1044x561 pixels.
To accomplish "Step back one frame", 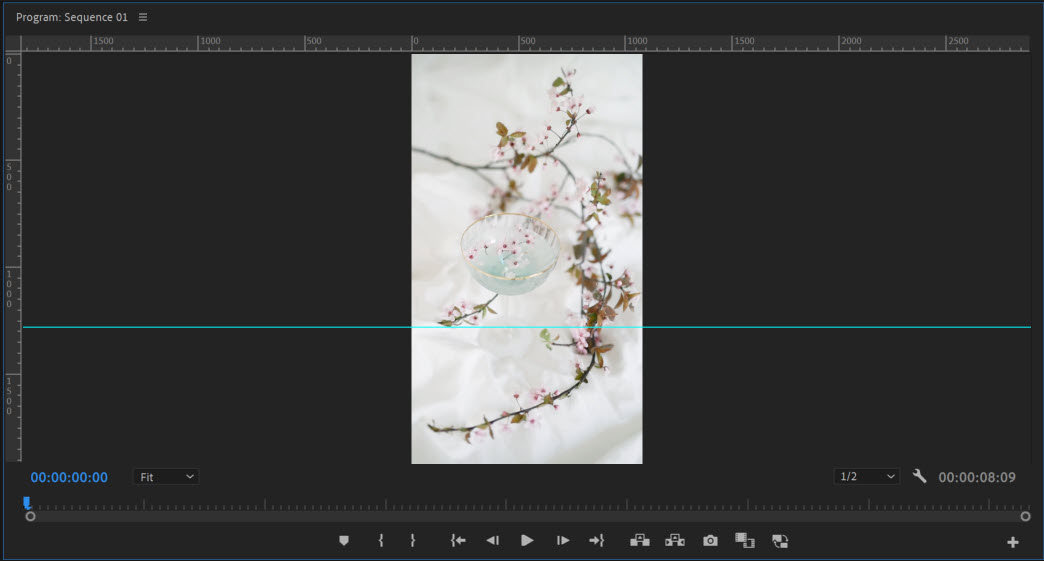I will coord(493,540).
